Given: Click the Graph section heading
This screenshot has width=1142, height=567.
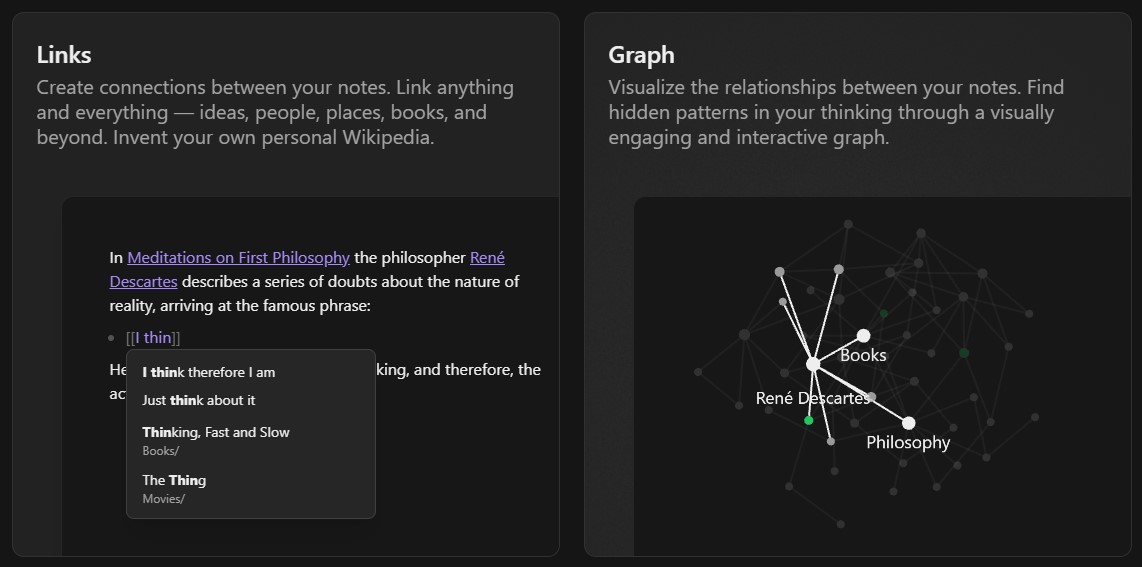Looking at the screenshot, I should pyautogui.click(x=641, y=55).
